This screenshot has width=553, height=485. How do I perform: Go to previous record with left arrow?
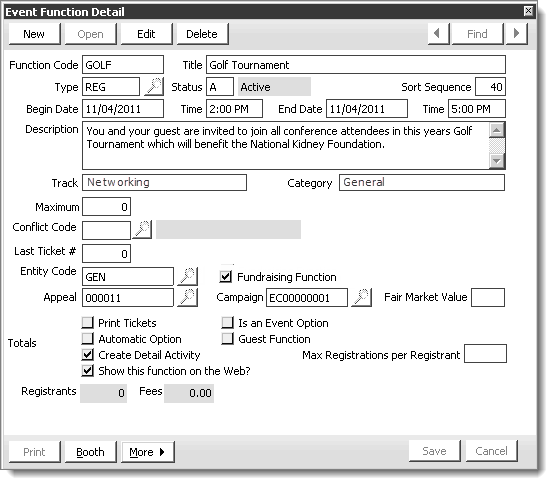(438, 34)
